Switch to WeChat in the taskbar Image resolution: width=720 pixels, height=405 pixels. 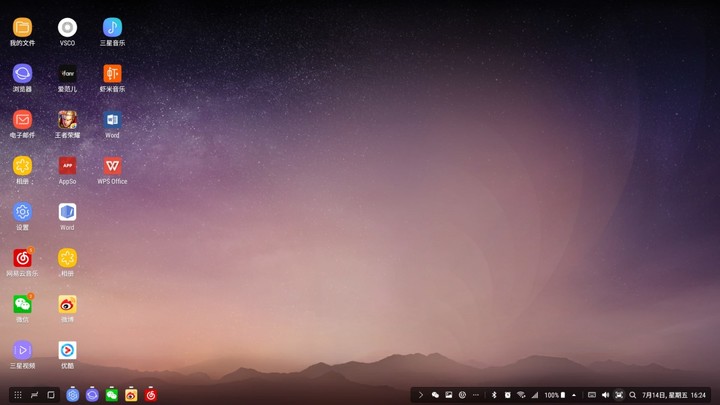point(112,395)
